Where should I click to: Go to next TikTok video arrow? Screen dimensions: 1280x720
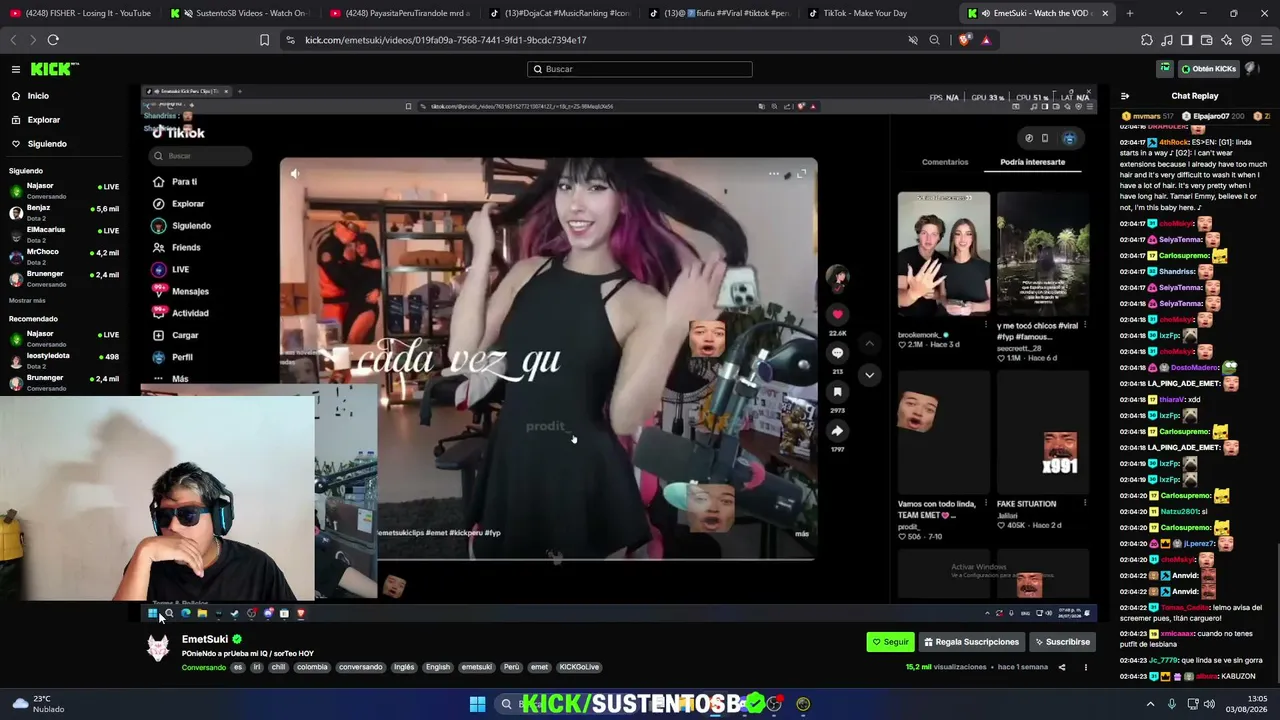[x=869, y=375]
